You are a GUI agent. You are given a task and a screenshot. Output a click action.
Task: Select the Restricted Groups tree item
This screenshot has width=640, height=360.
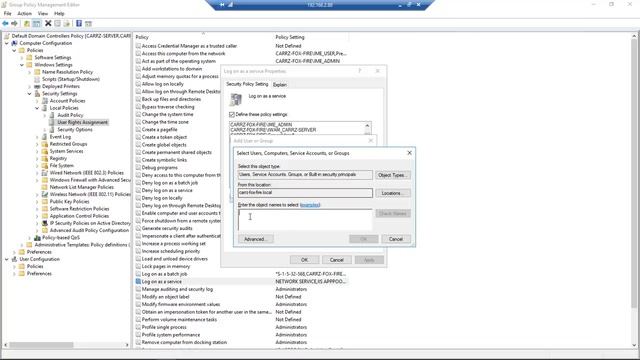pos(68,144)
